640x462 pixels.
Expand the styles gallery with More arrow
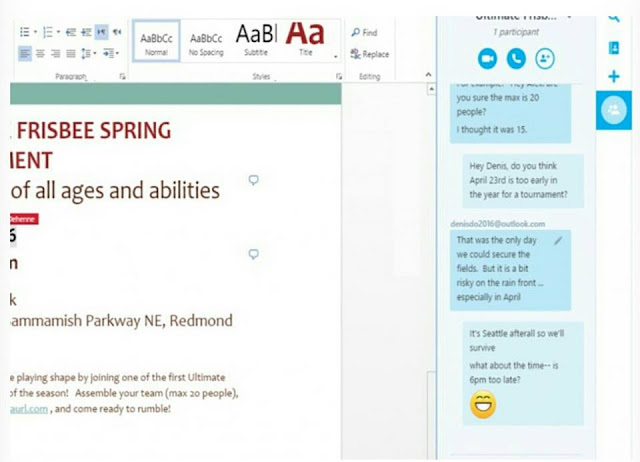[x=336, y=57]
